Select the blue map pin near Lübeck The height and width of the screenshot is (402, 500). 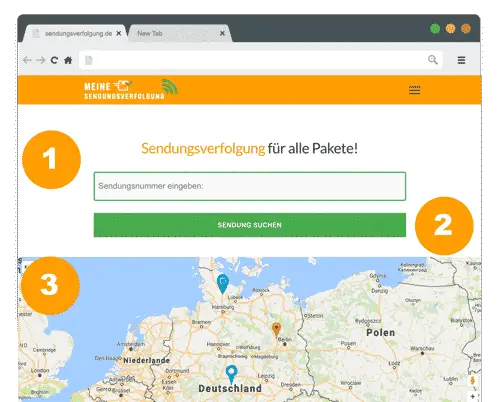[x=223, y=284]
